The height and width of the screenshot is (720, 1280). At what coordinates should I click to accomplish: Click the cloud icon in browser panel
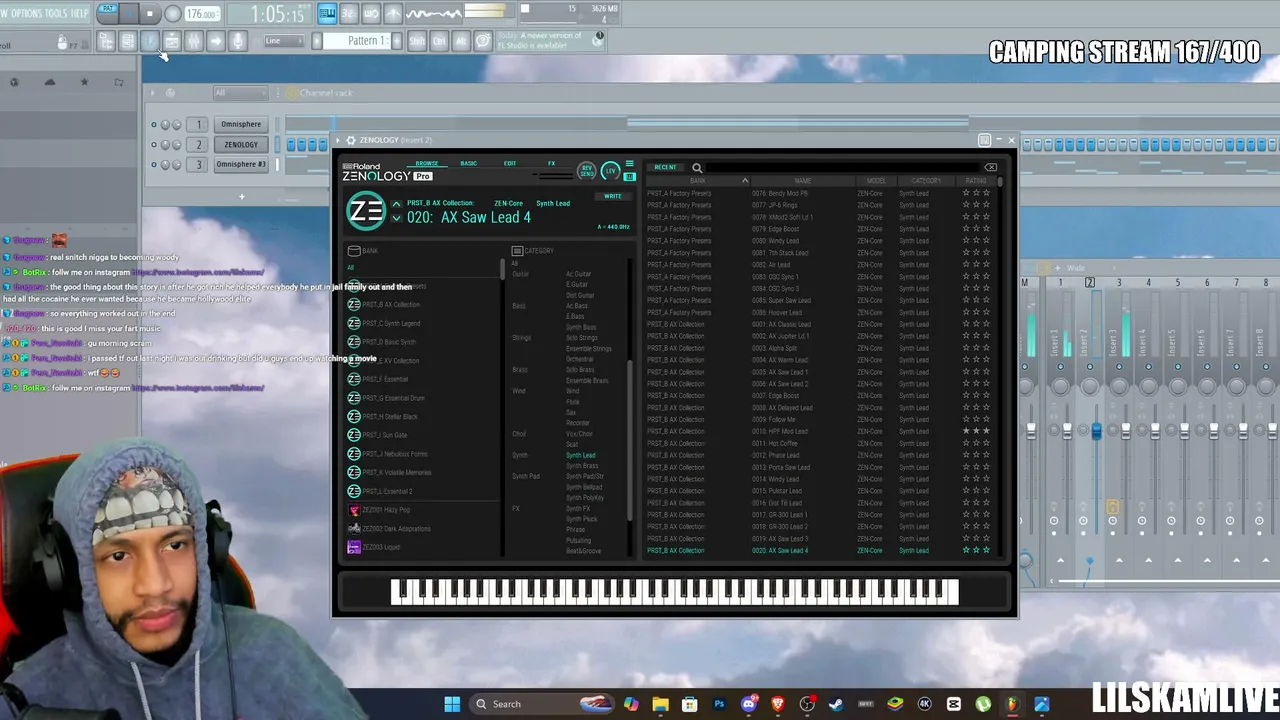[x=49, y=82]
